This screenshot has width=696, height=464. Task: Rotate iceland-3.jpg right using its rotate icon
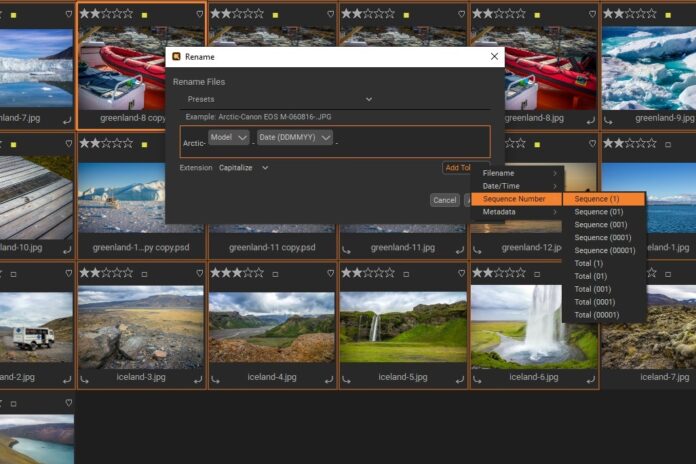pos(198,380)
